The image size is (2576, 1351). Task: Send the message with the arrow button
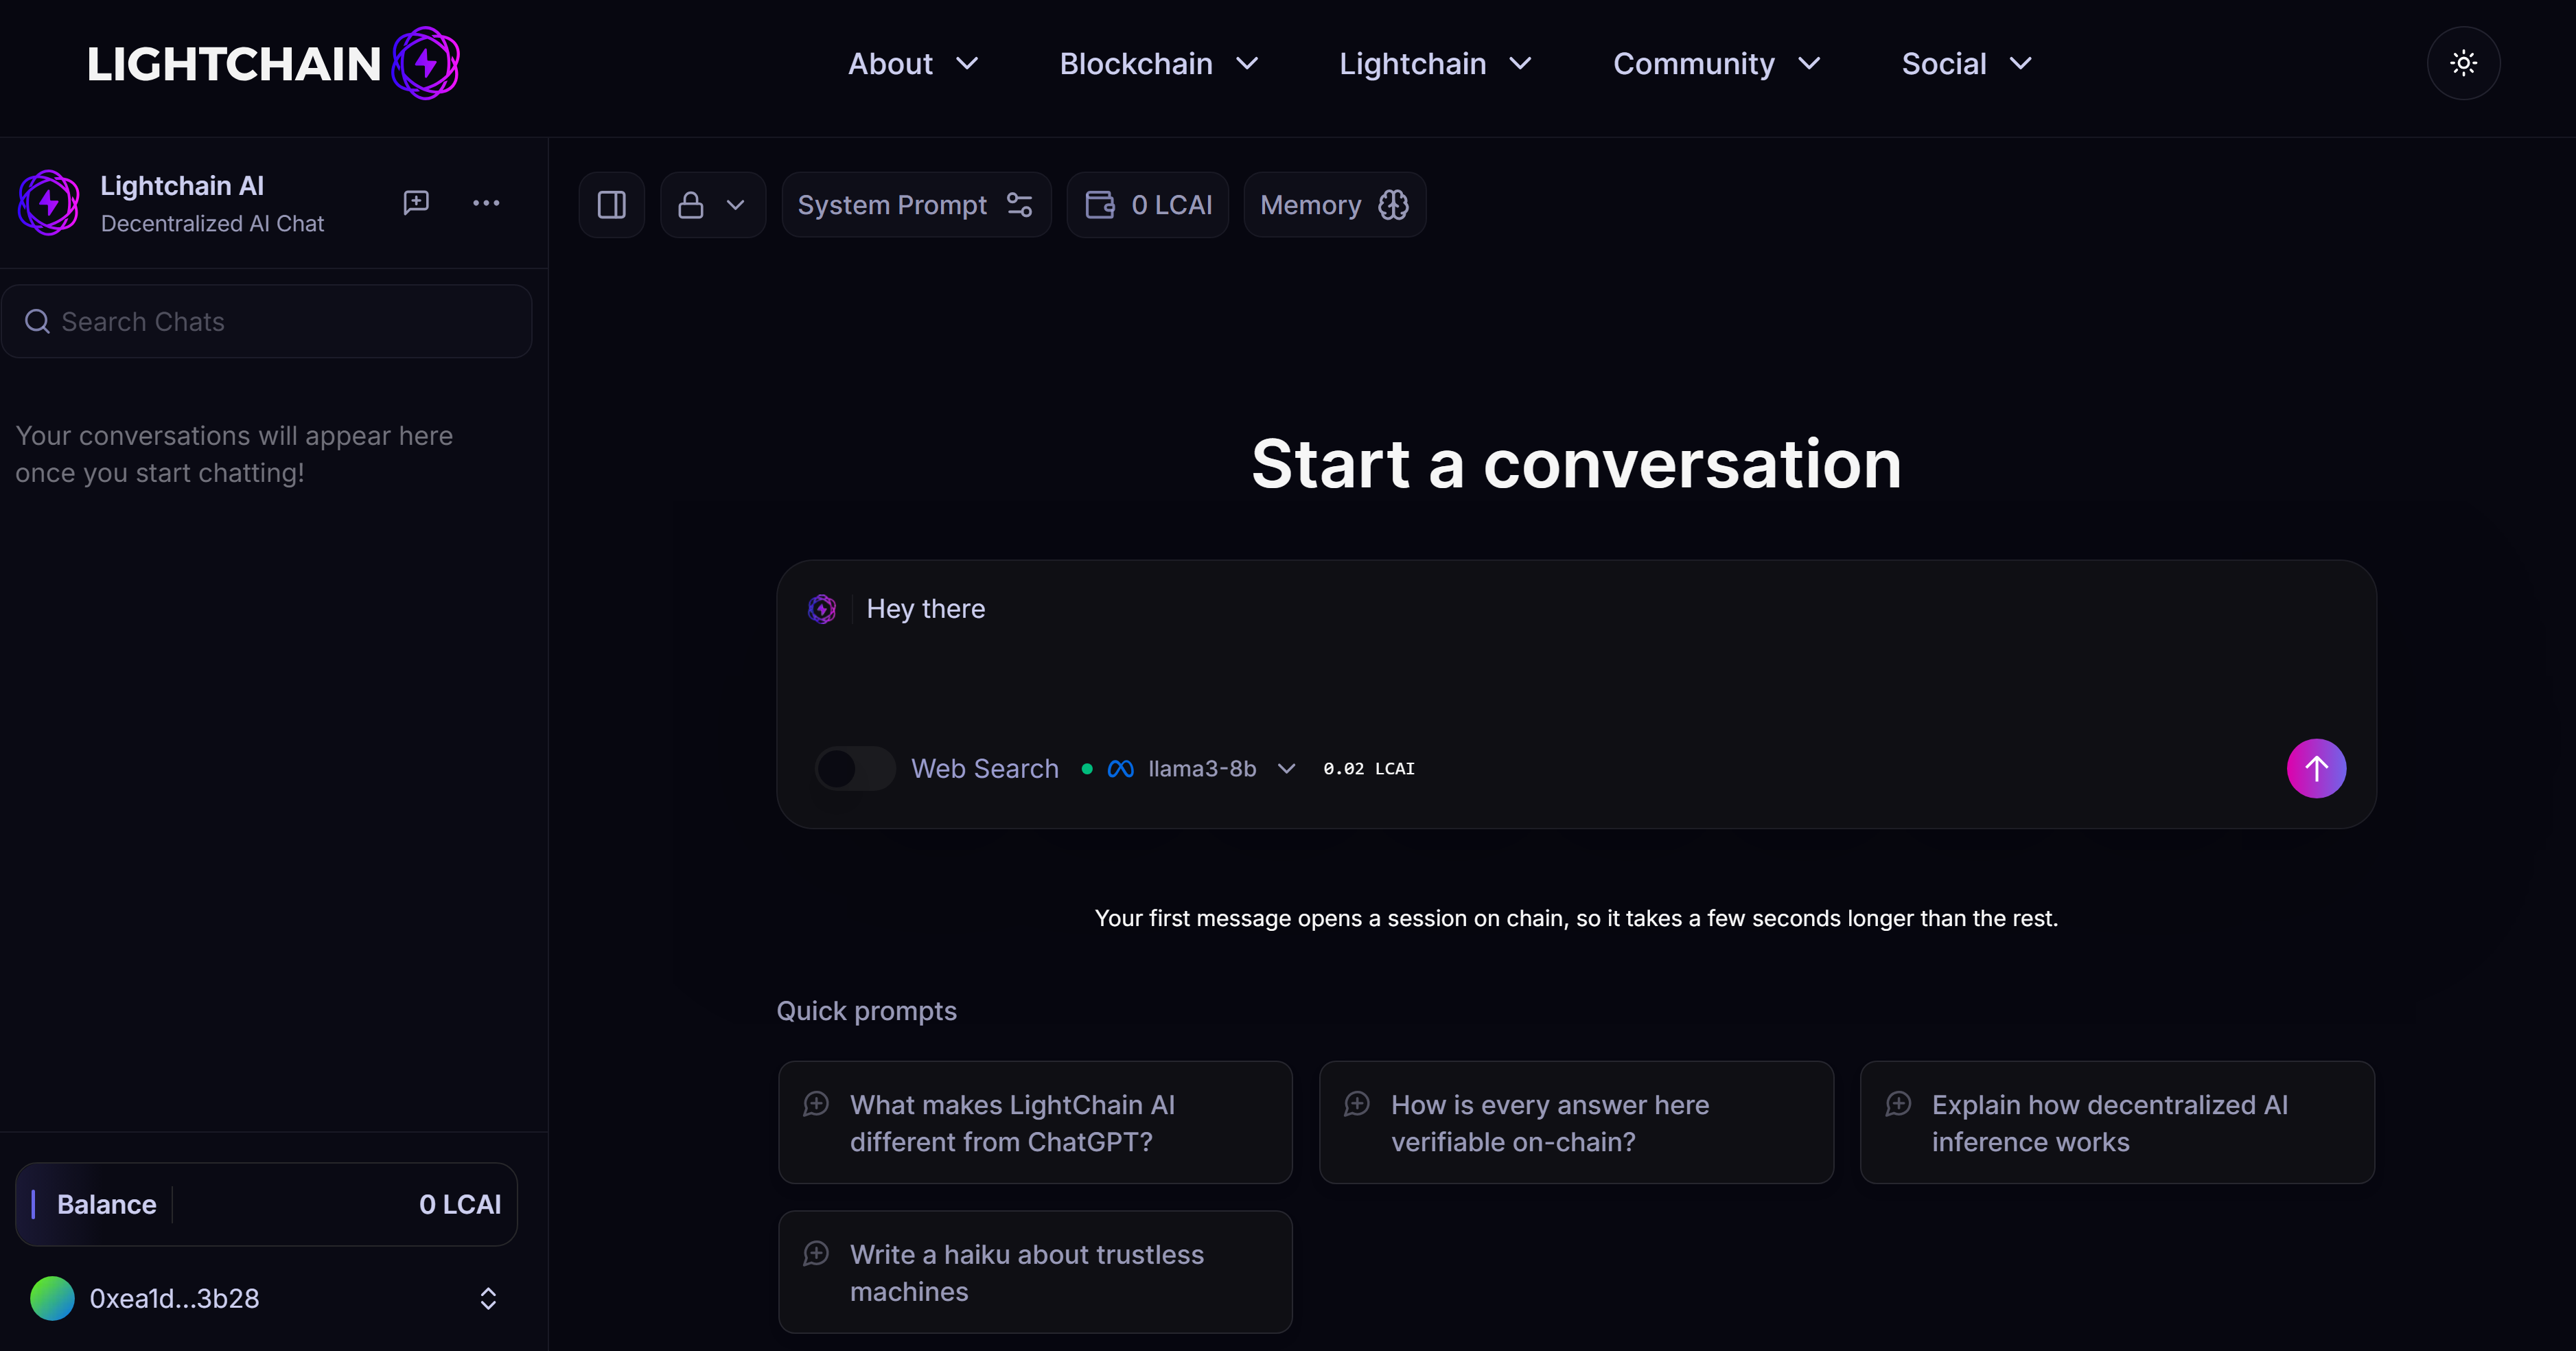coord(2315,769)
